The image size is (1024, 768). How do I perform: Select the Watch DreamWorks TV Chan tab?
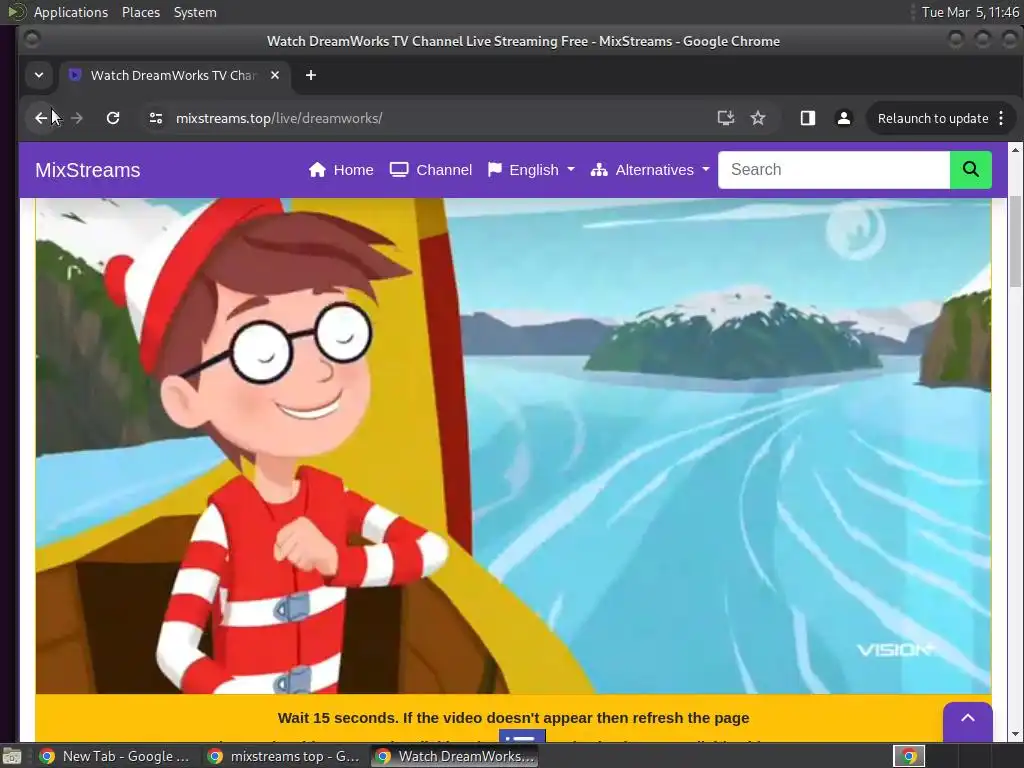(173, 75)
